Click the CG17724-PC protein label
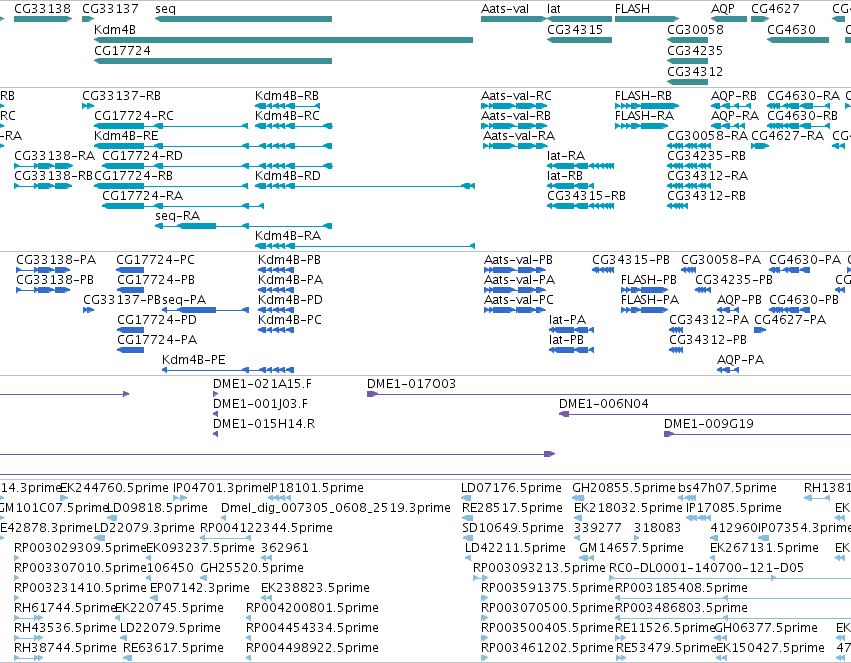The width and height of the screenshot is (851, 663). 155,260
